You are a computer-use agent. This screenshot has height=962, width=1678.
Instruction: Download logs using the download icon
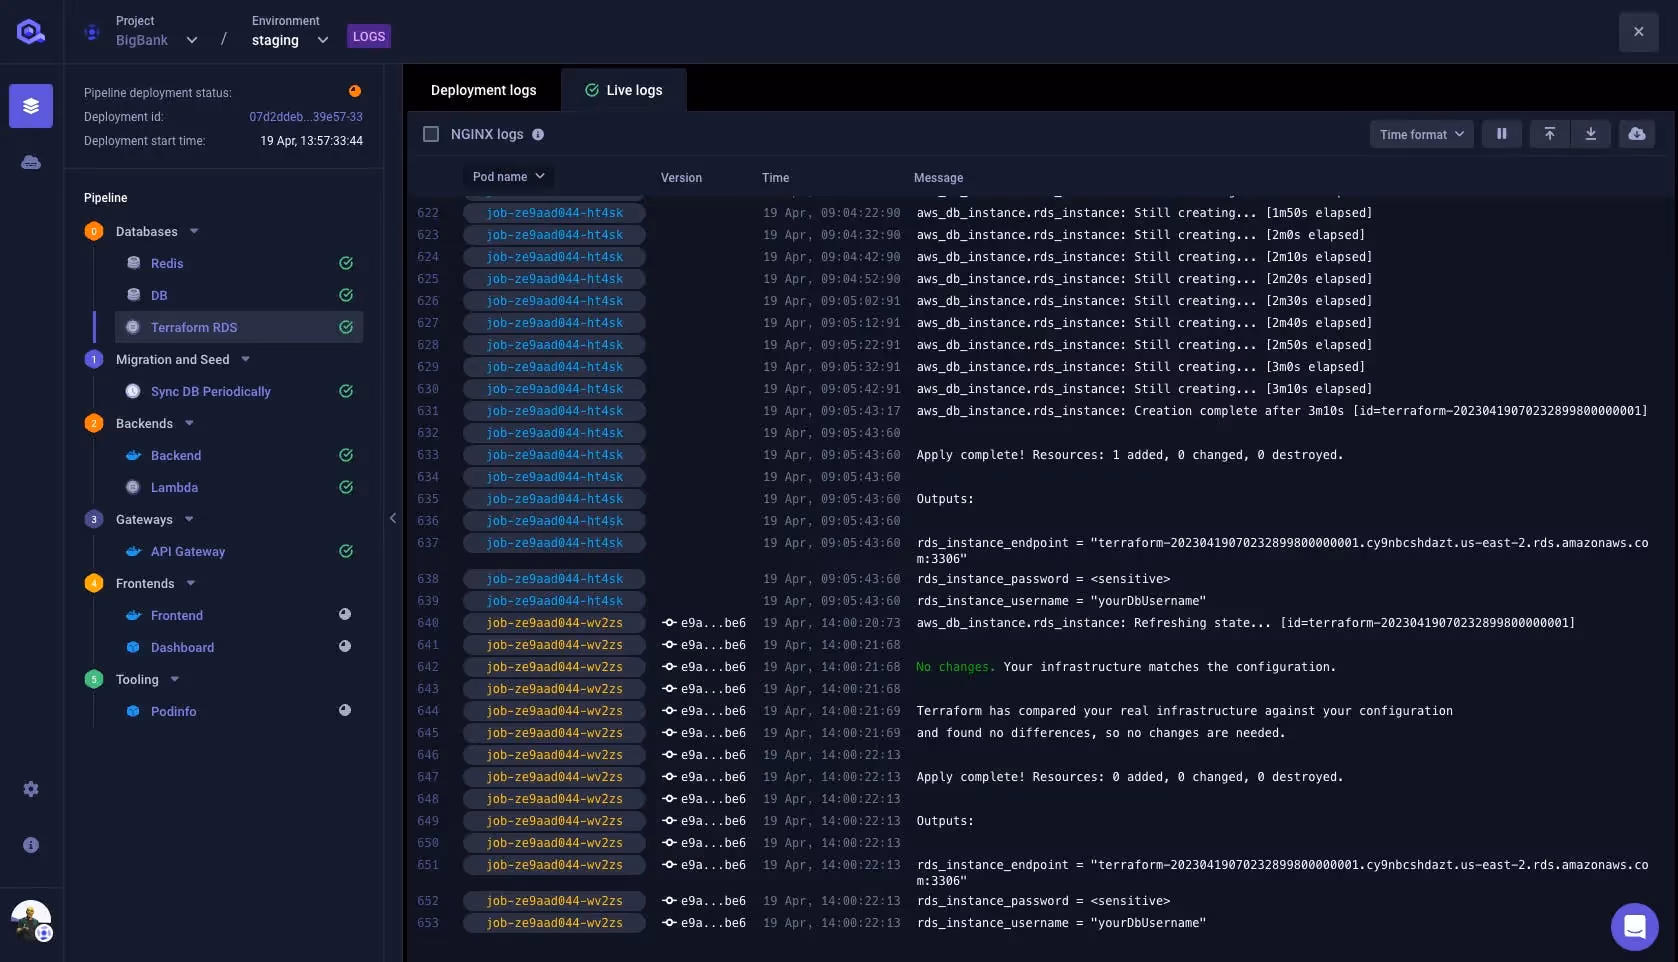tap(1590, 133)
